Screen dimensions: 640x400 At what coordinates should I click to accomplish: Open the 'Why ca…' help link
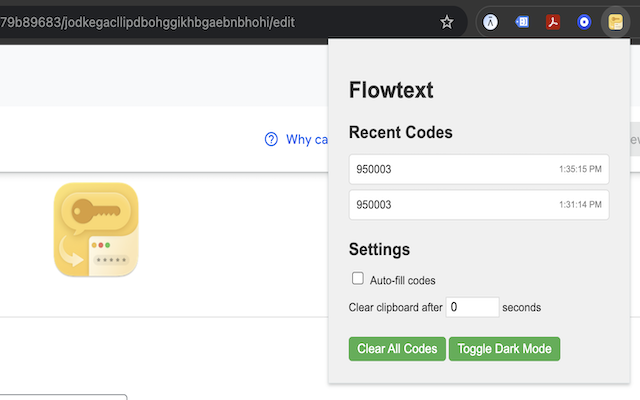(307, 139)
